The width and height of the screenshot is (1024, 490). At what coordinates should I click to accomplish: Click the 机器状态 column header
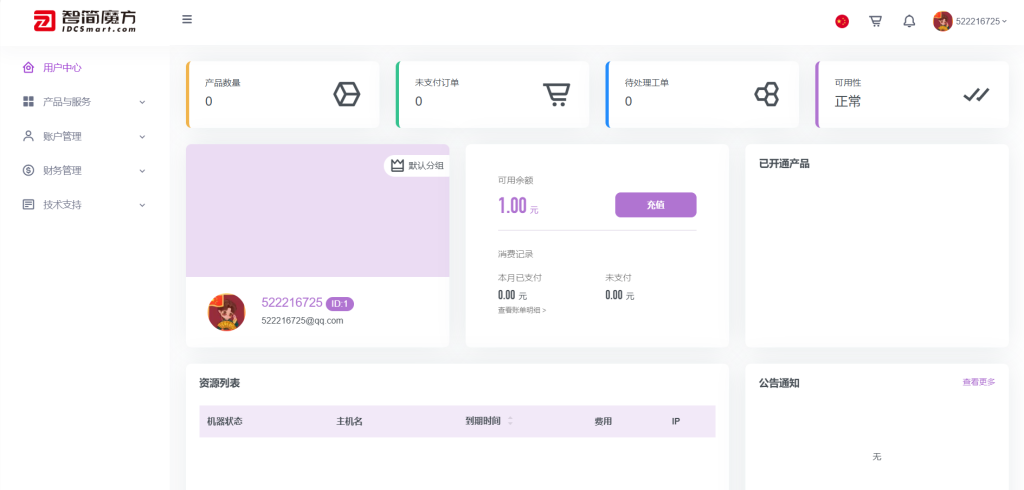tap(225, 421)
